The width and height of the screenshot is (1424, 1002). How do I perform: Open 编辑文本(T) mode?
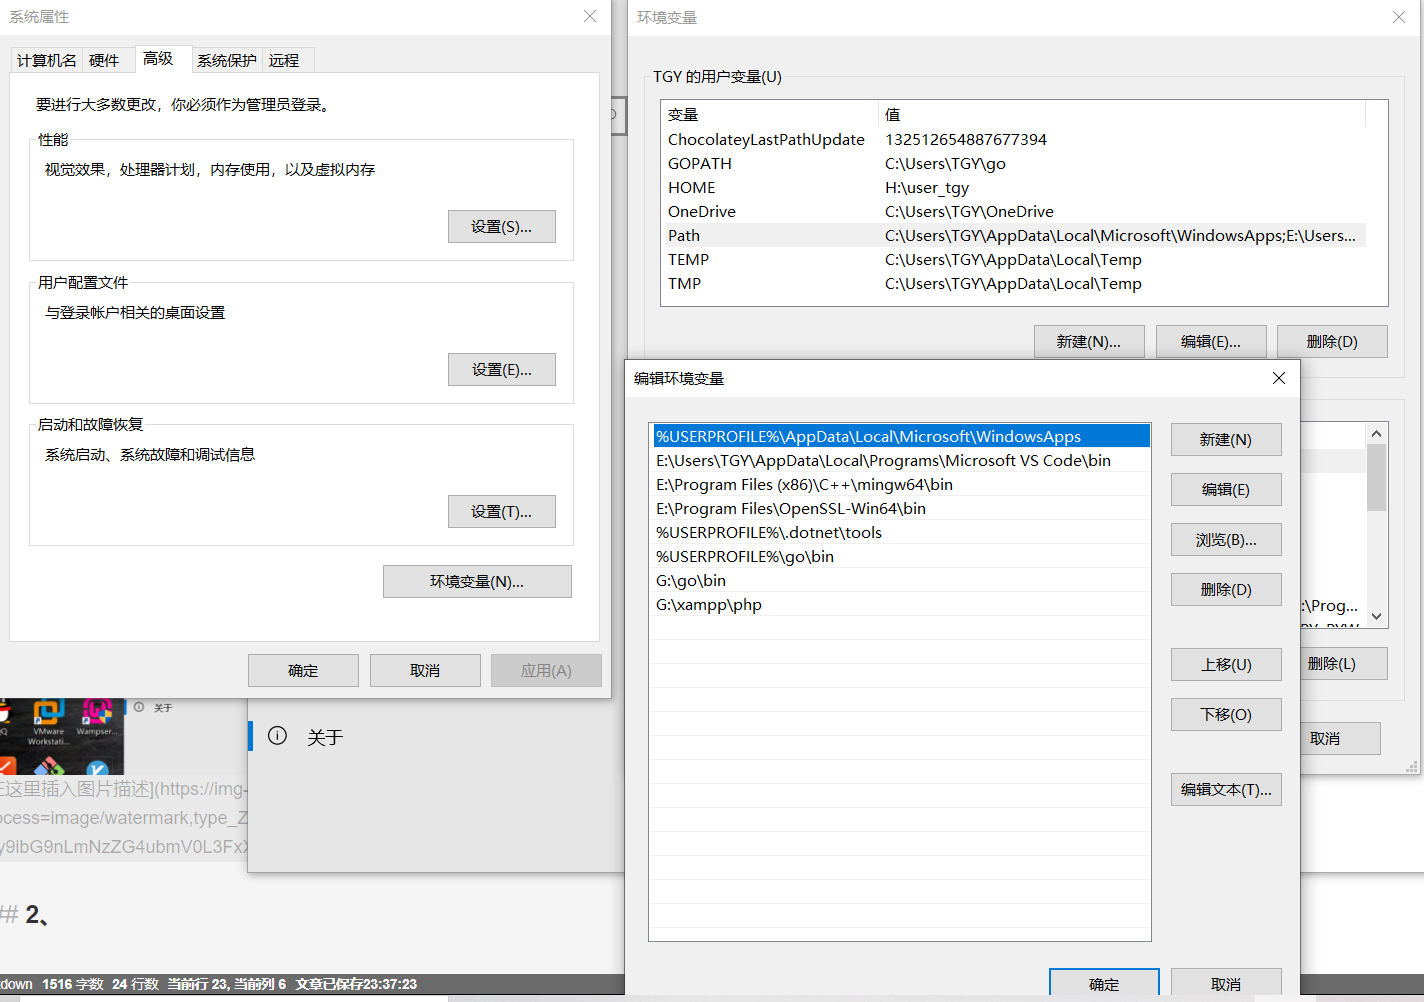click(x=1225, y=789)
